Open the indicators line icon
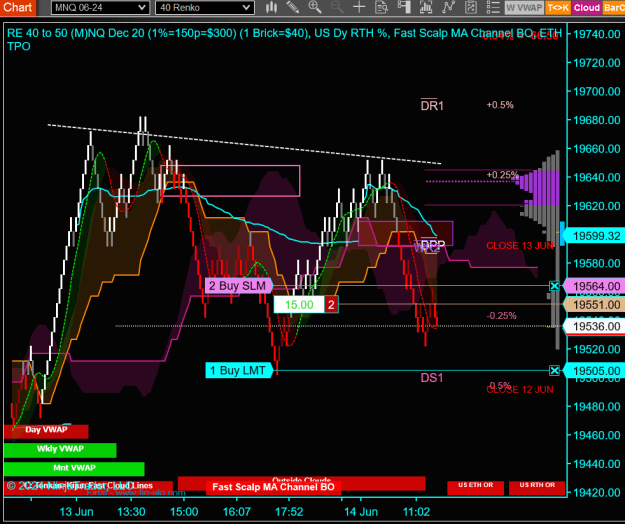This screenshot has width=625, height=524. (448, 7)
